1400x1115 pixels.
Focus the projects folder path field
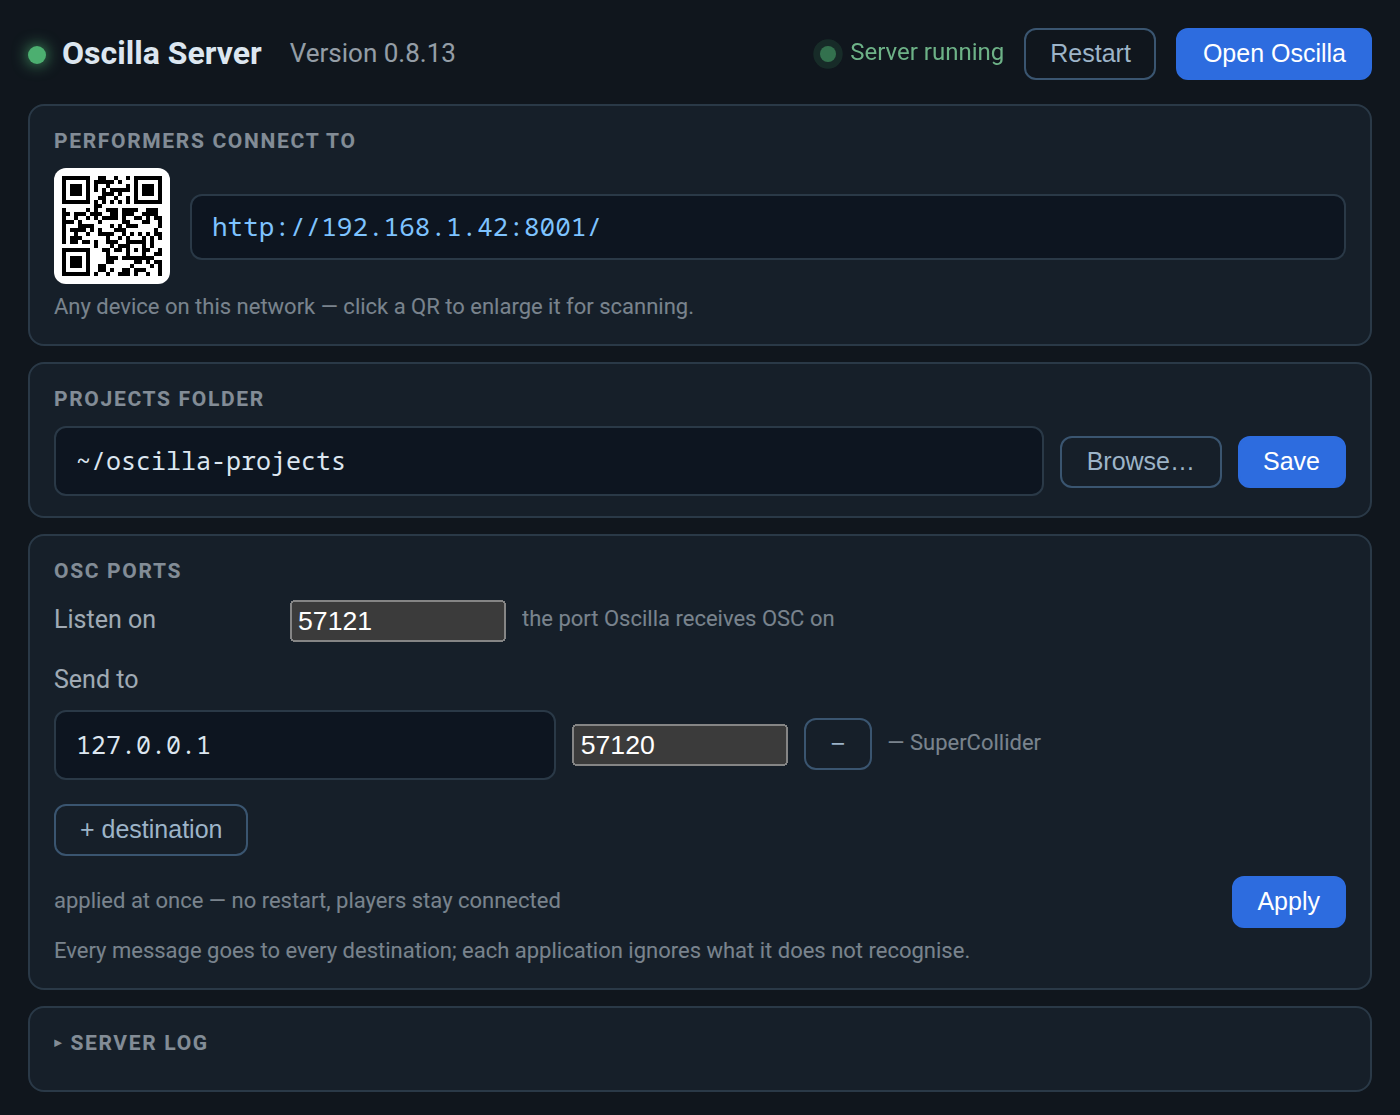pos(549,461)
